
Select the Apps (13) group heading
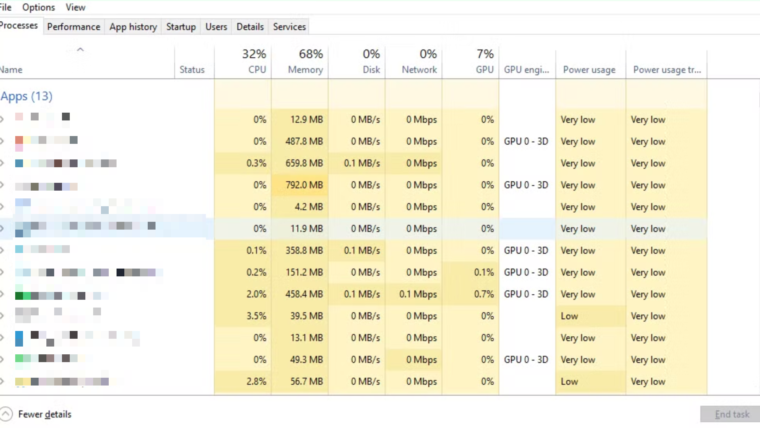[x=27, y=96]
